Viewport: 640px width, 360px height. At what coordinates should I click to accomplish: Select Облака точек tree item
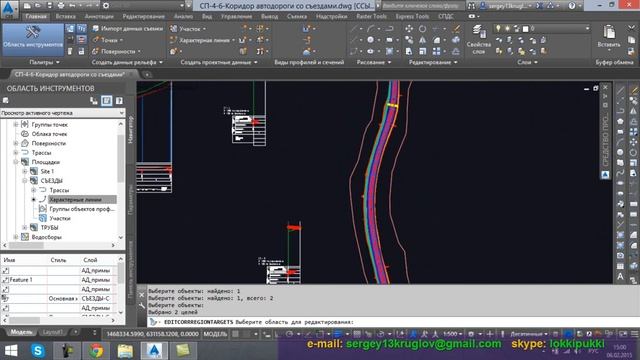click(x=49, y=134)
